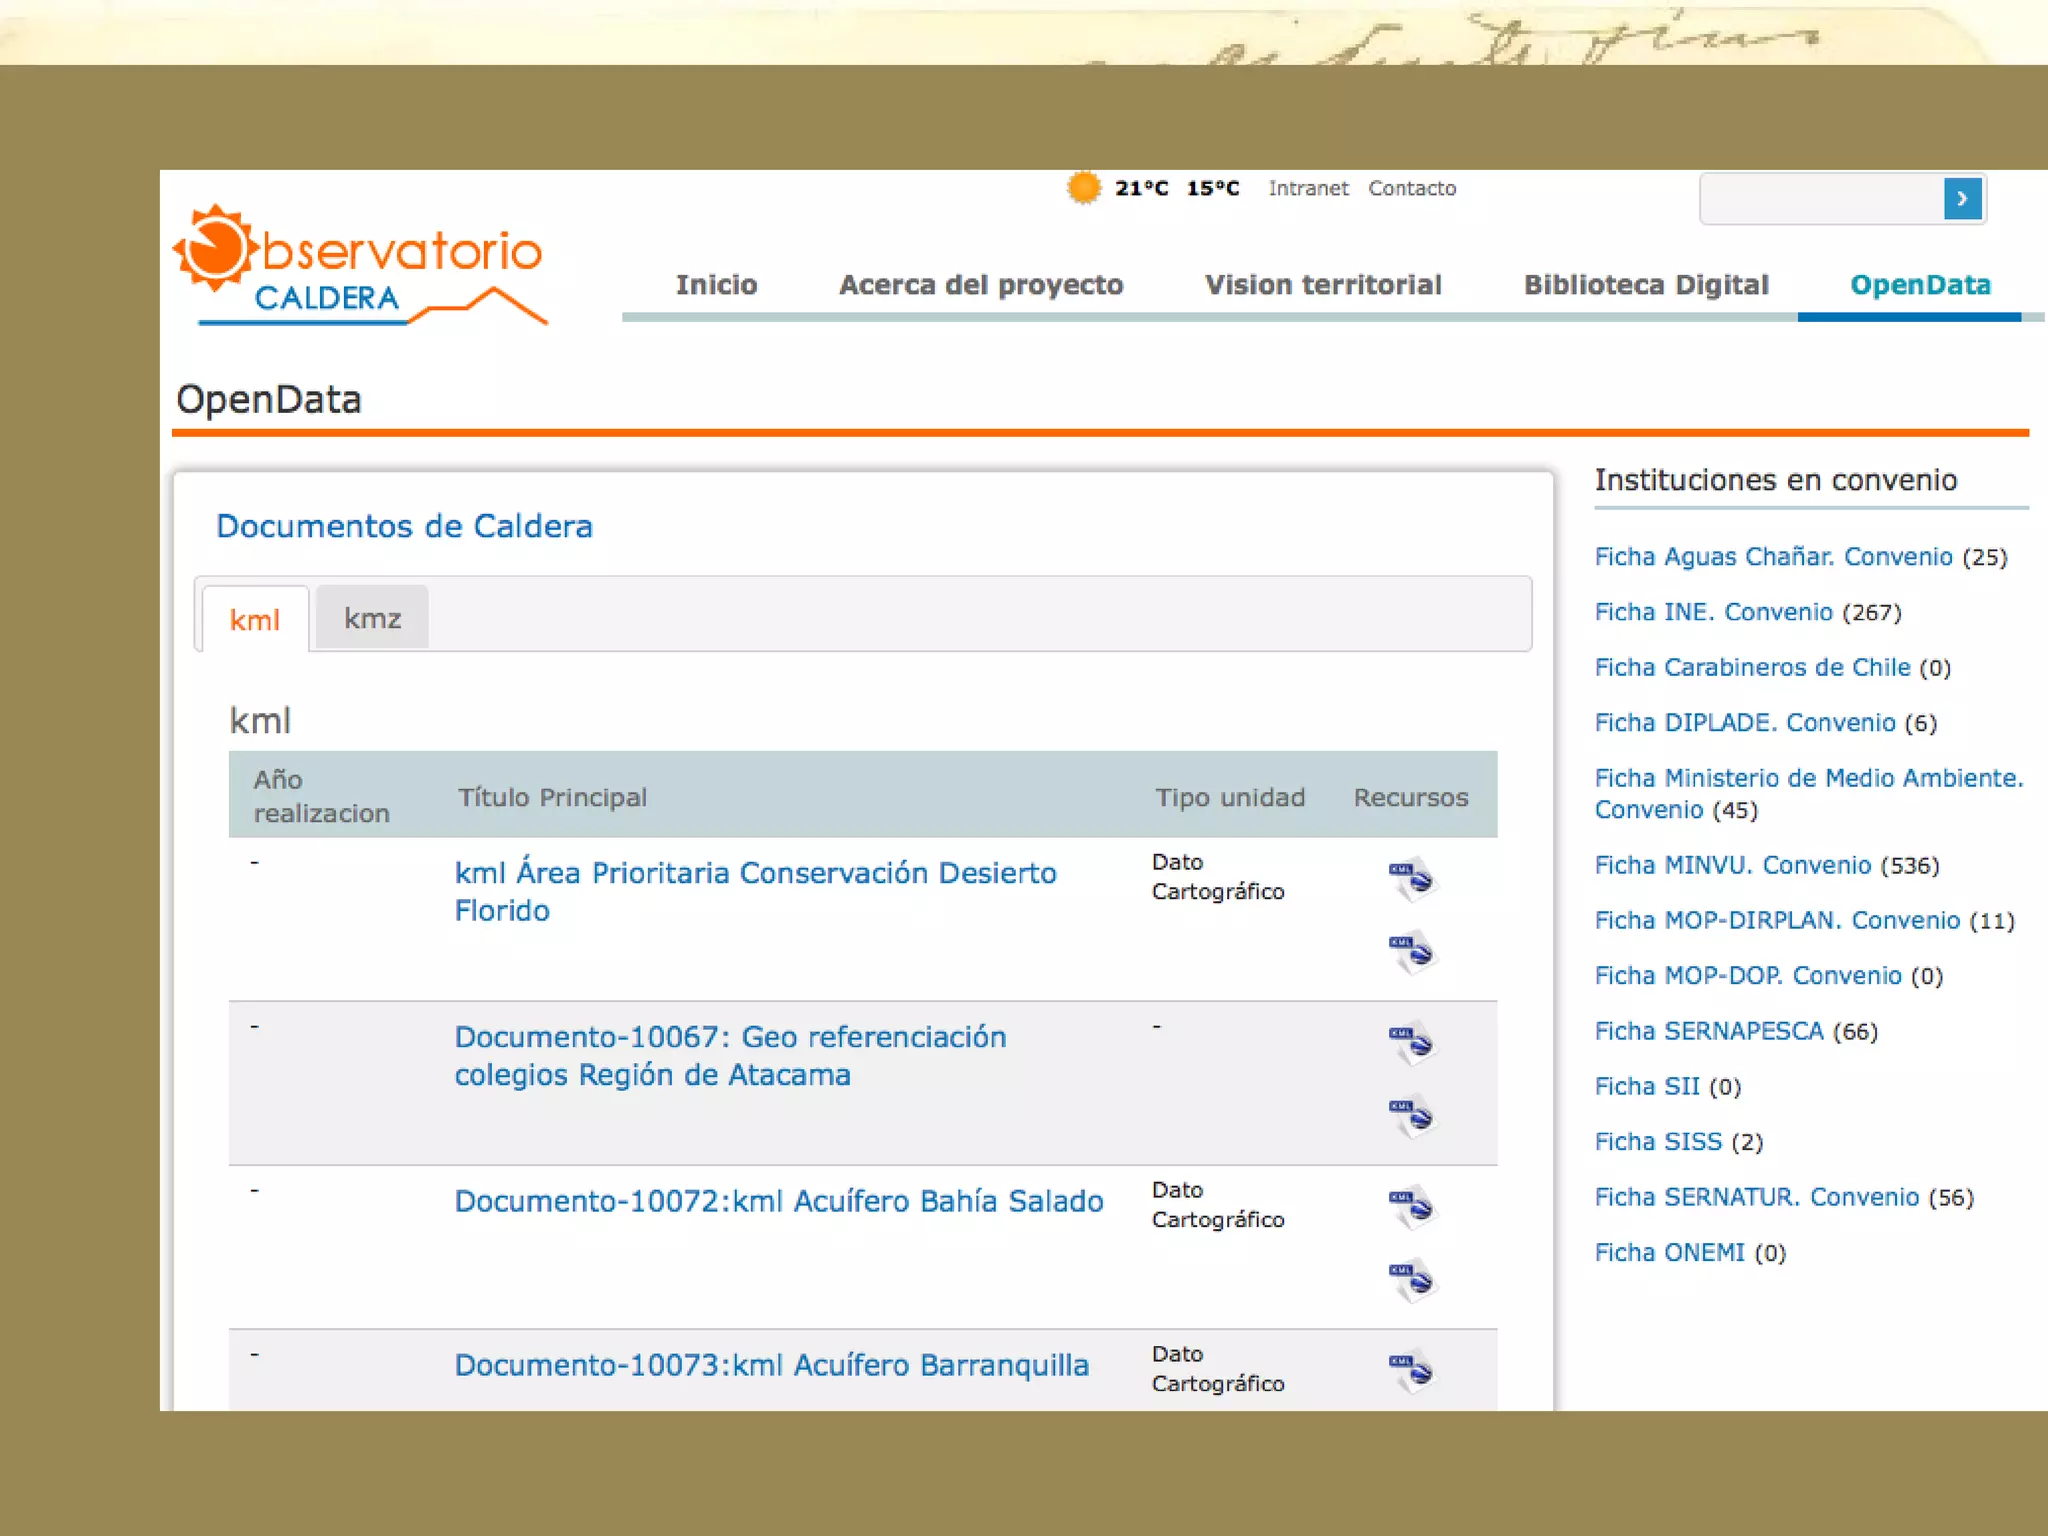Click the sun weather icon
The width and height of the screenshot is (2048, 1536).
(x=1083, y=188)
